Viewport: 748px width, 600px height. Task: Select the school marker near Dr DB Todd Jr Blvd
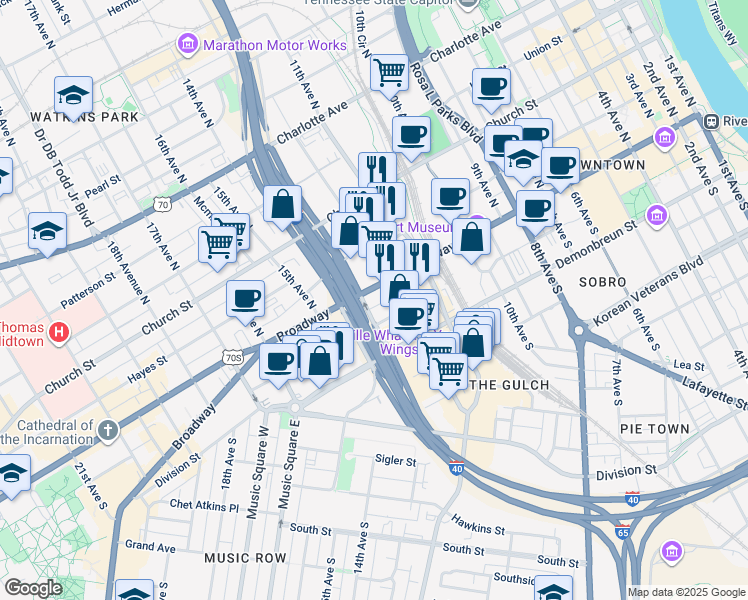pos(47,231)
